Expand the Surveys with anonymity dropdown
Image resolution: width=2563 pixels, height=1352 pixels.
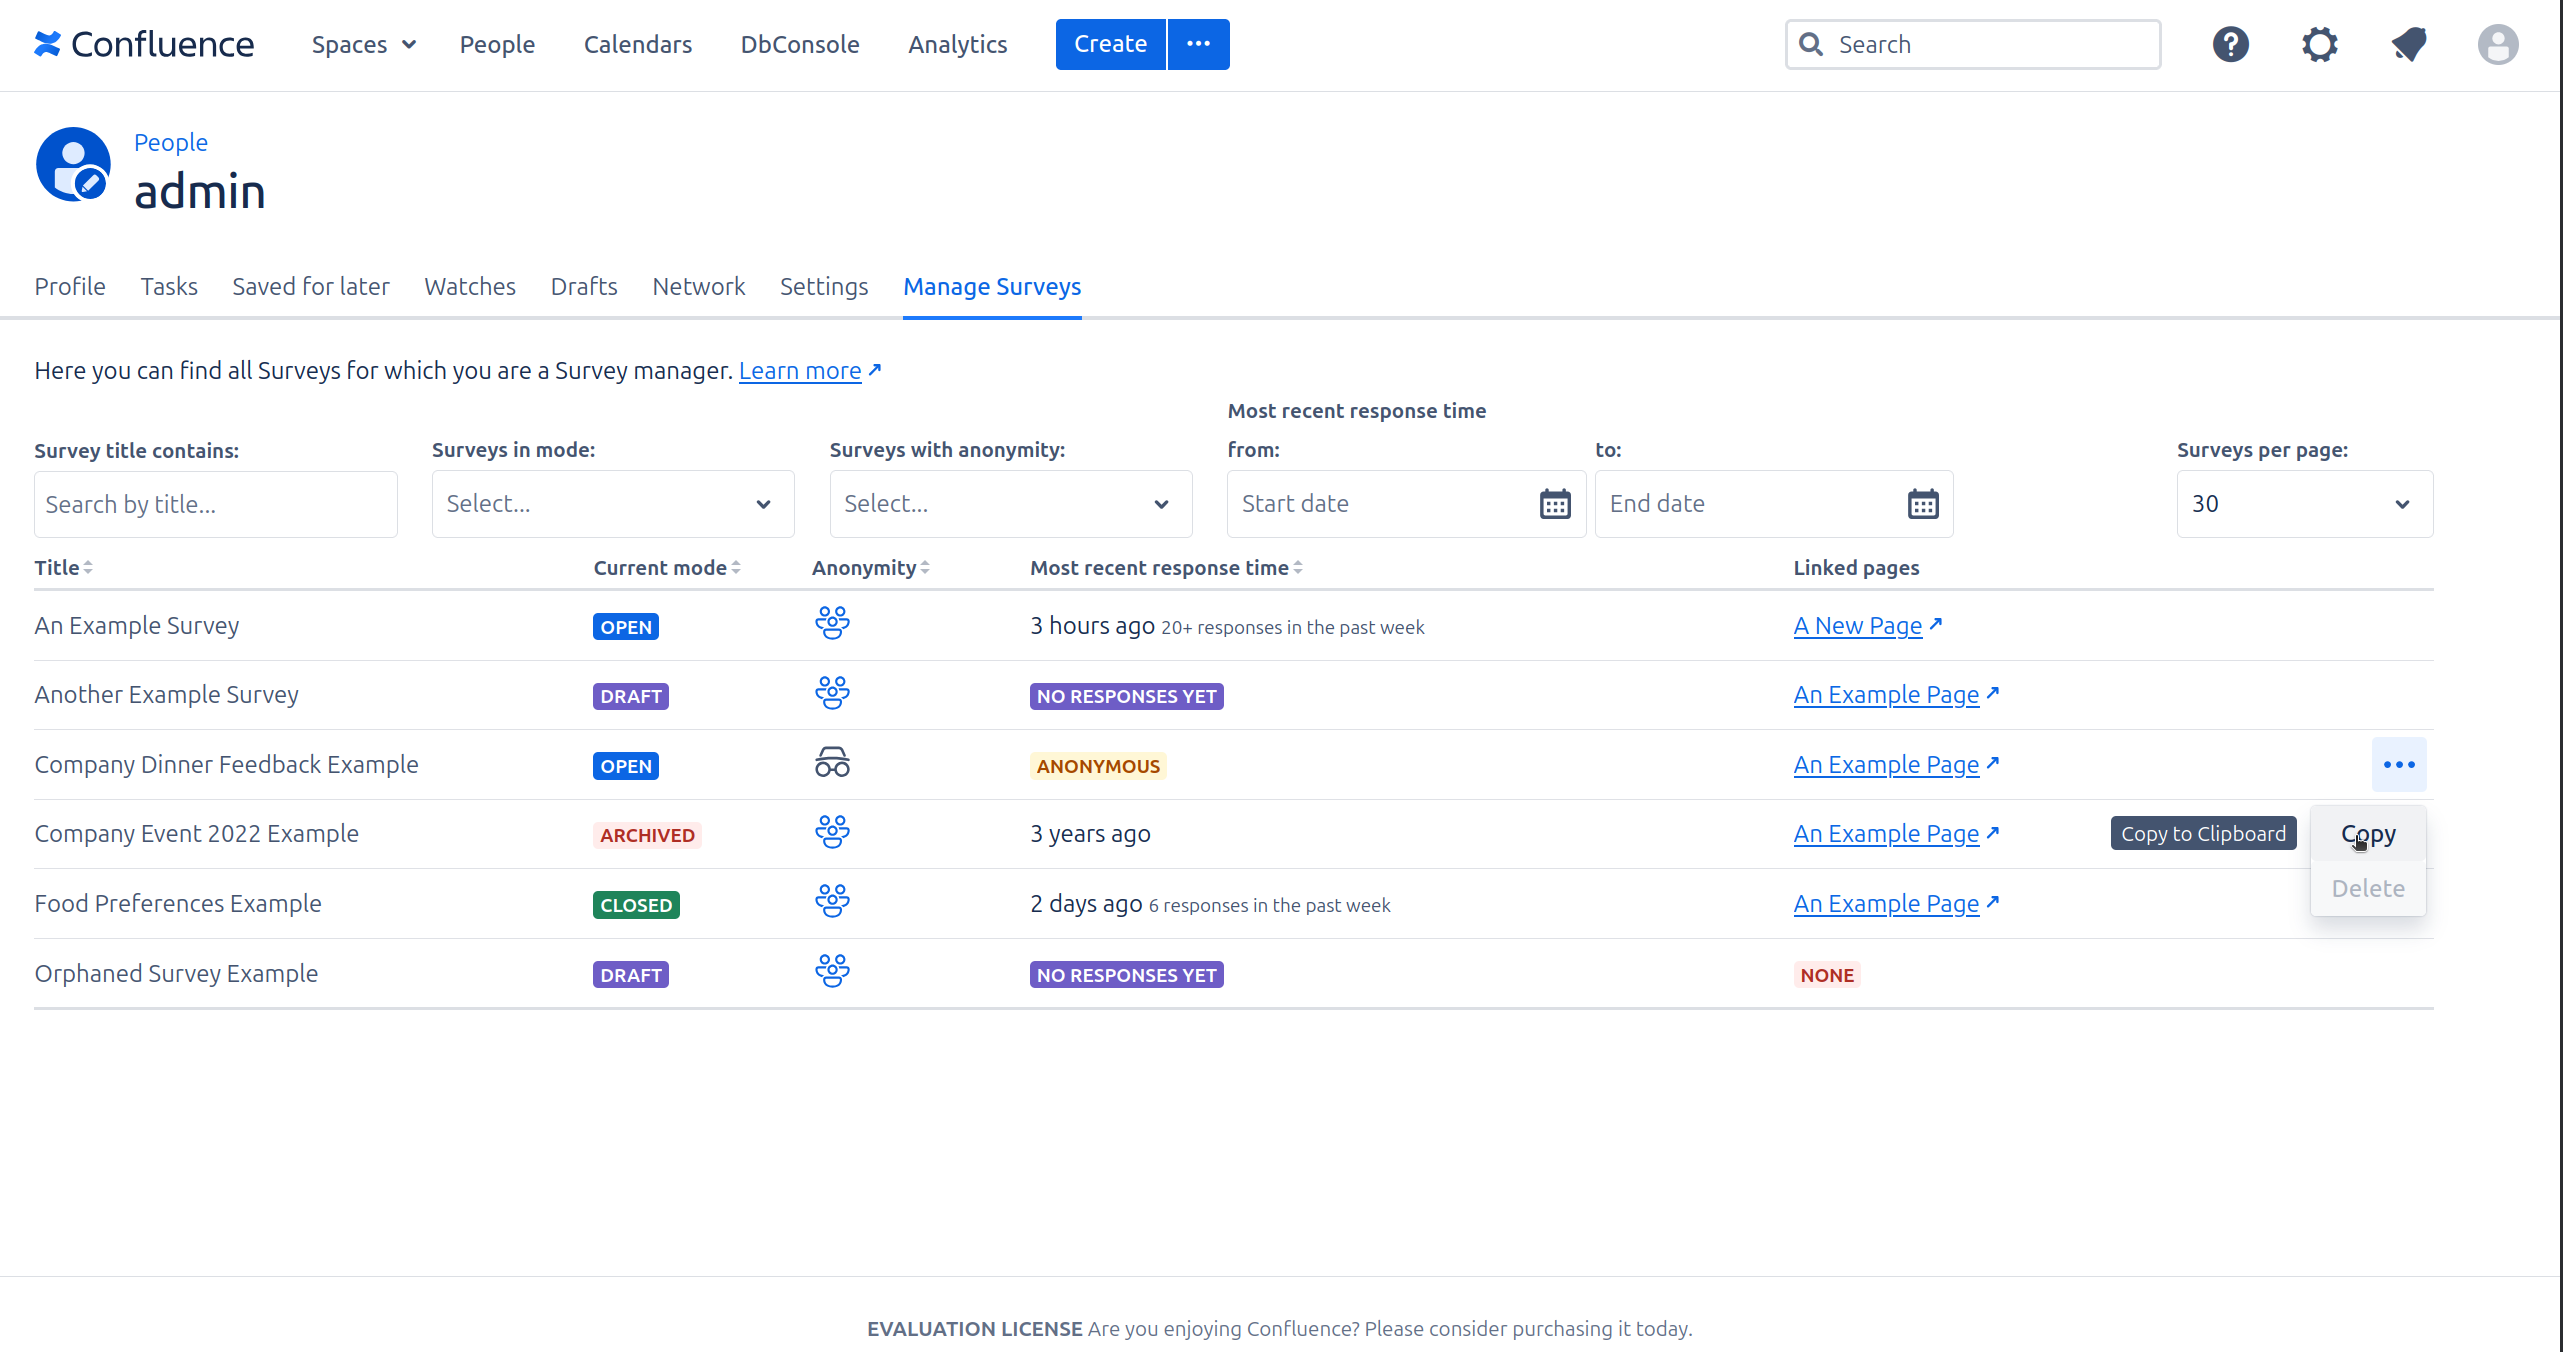[1010, 504]
